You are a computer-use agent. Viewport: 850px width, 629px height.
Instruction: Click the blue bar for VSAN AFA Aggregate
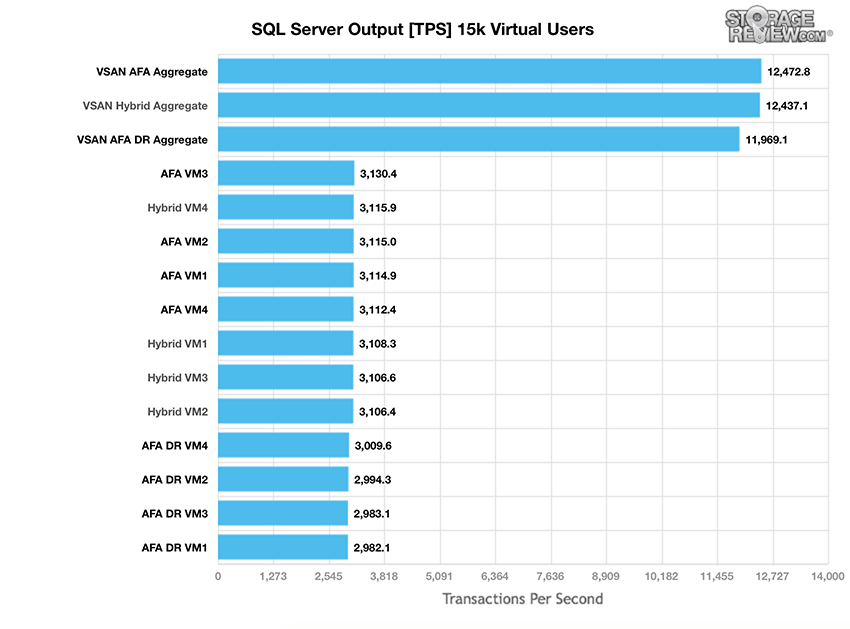490,72
